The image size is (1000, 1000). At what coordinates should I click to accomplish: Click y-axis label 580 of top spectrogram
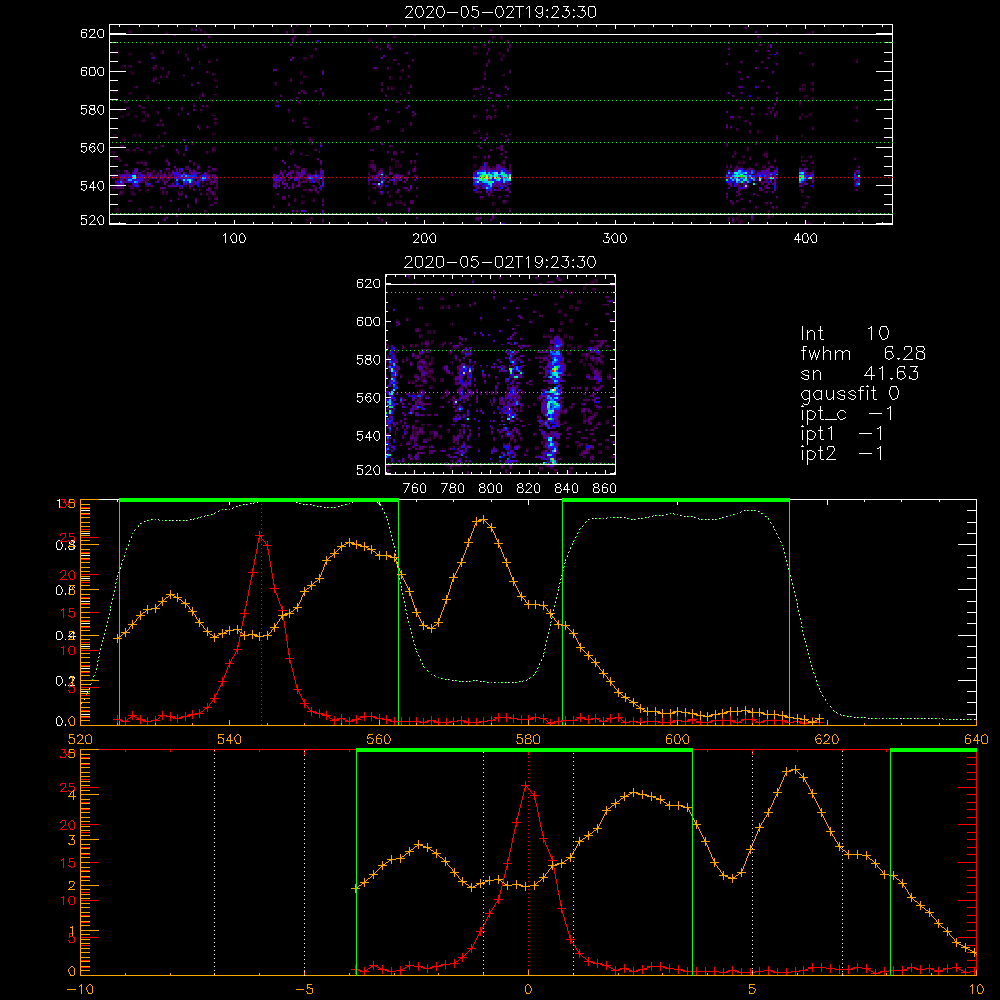(92, 110)
